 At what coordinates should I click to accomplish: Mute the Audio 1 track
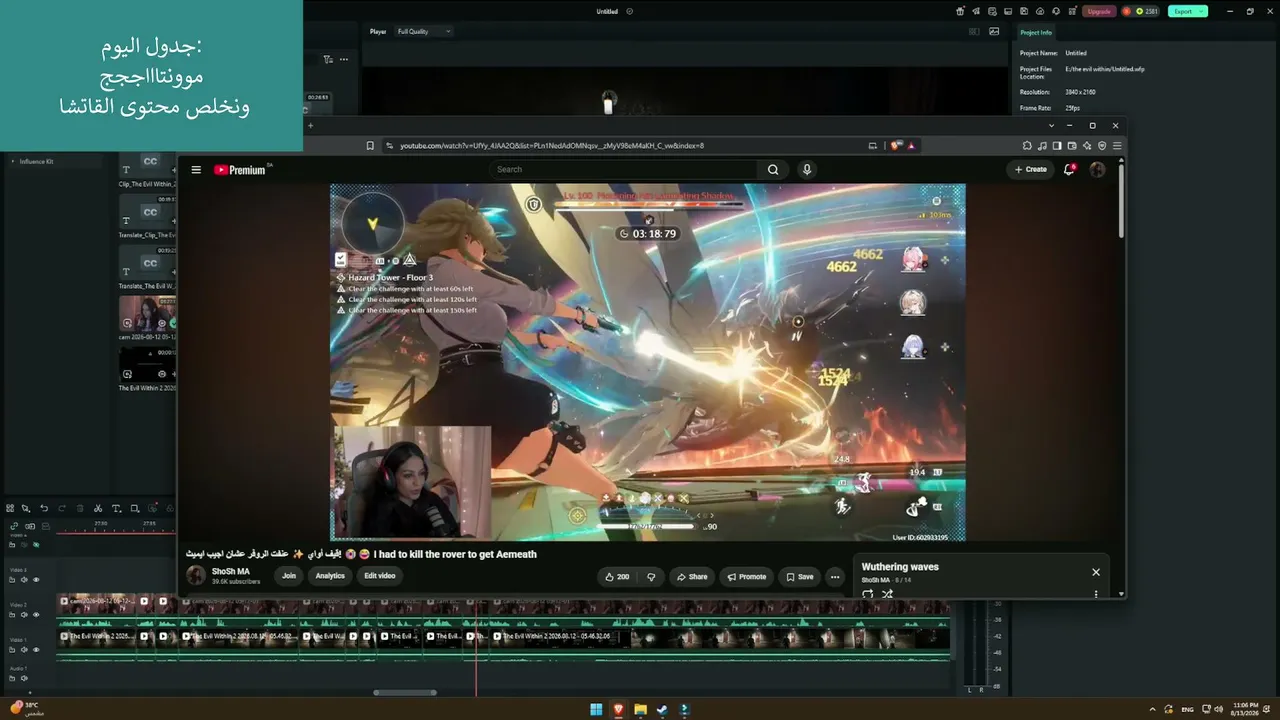click(25, 679)
